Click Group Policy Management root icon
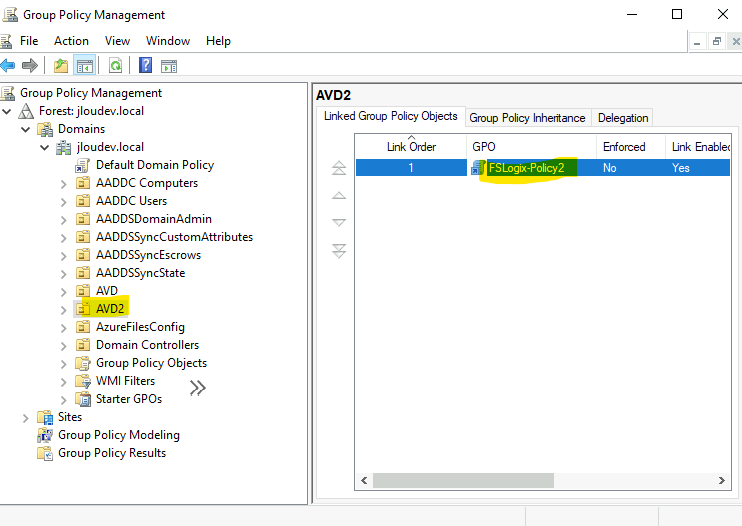This screenshot has width=742, height=526. 8,93
